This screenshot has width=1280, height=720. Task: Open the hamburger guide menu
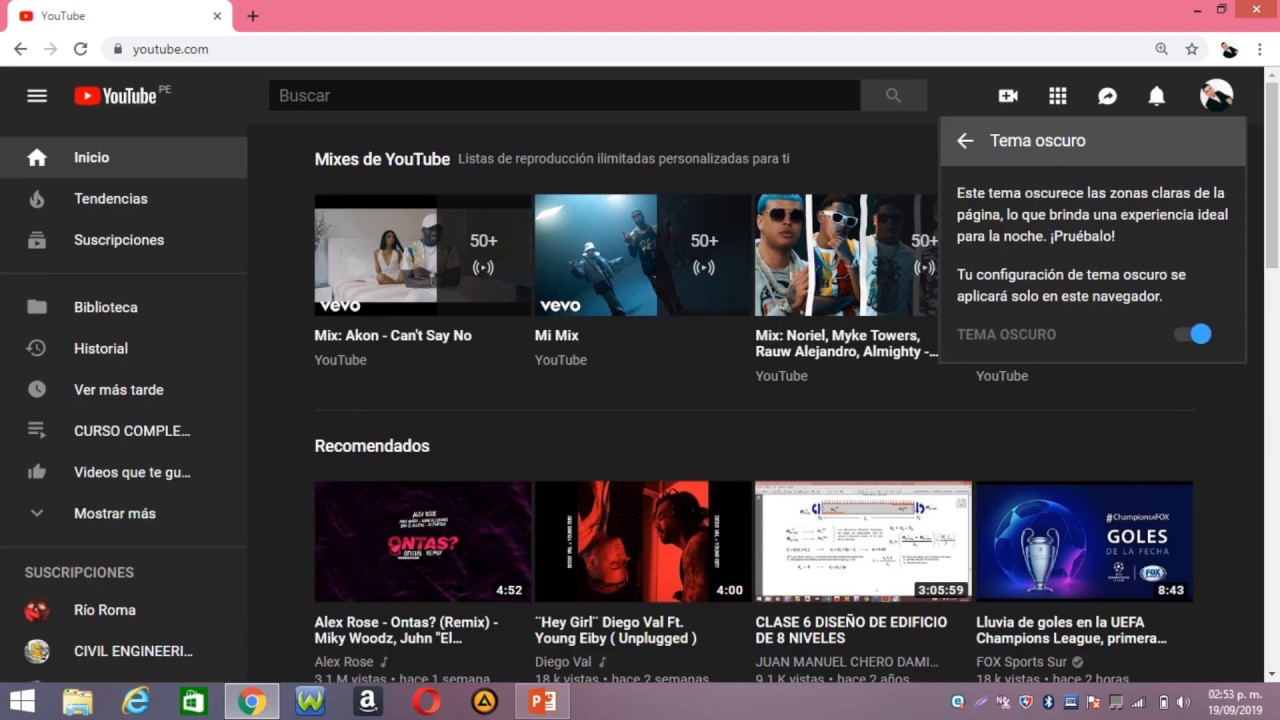coord(37,96)
